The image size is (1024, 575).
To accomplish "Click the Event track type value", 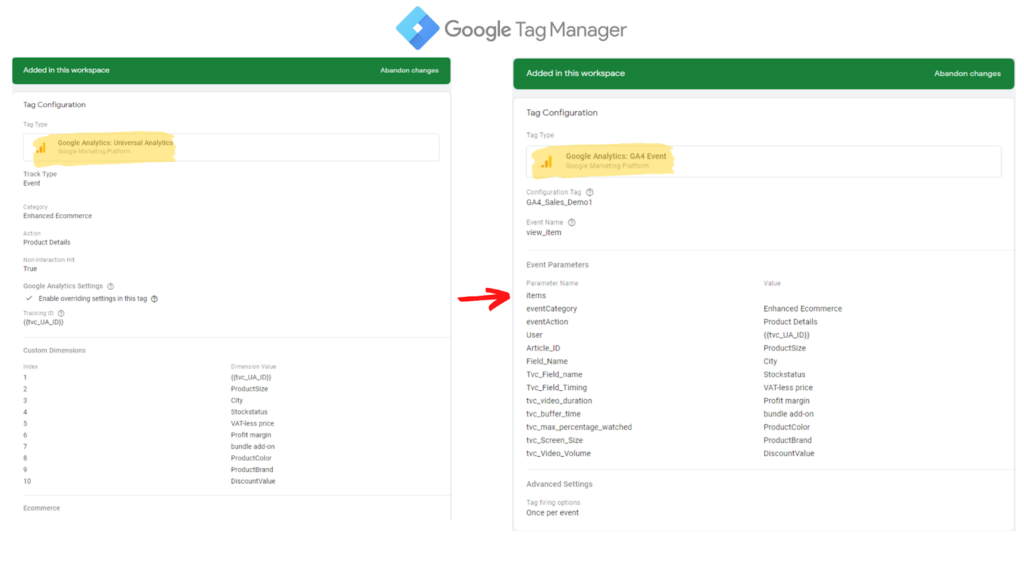I will click(31, 184).
